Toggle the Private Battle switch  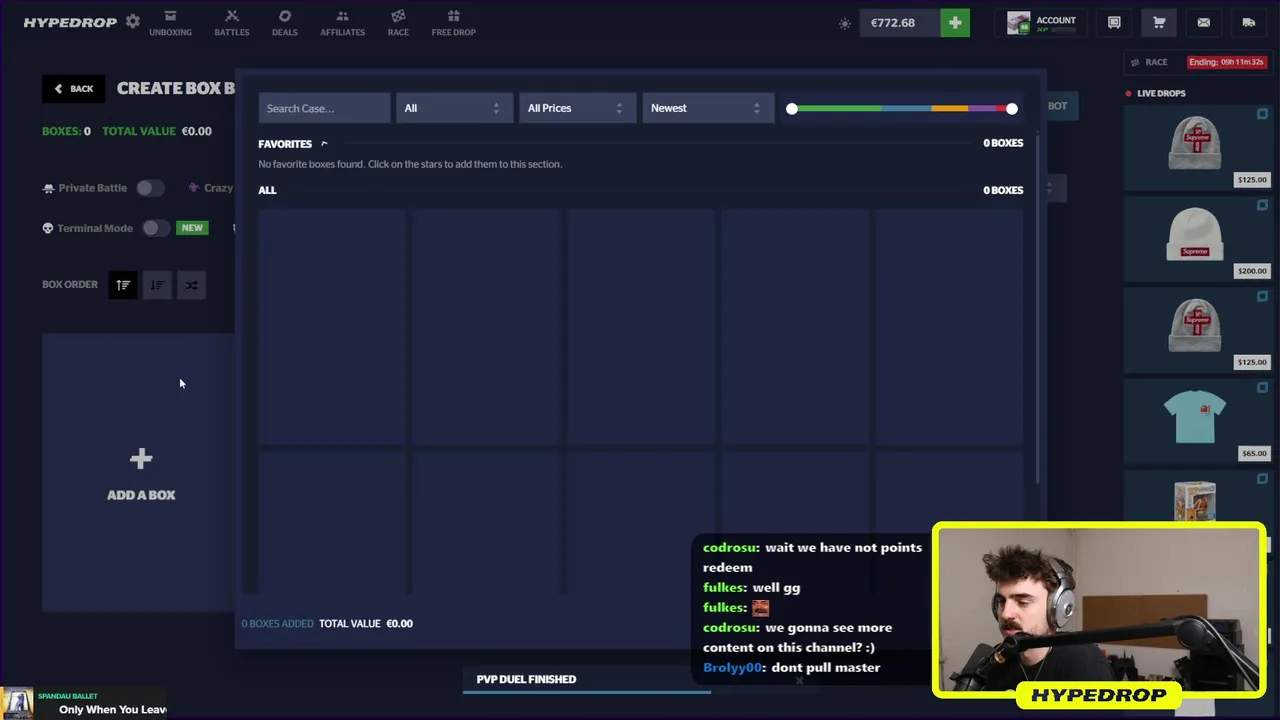(149, 188)
